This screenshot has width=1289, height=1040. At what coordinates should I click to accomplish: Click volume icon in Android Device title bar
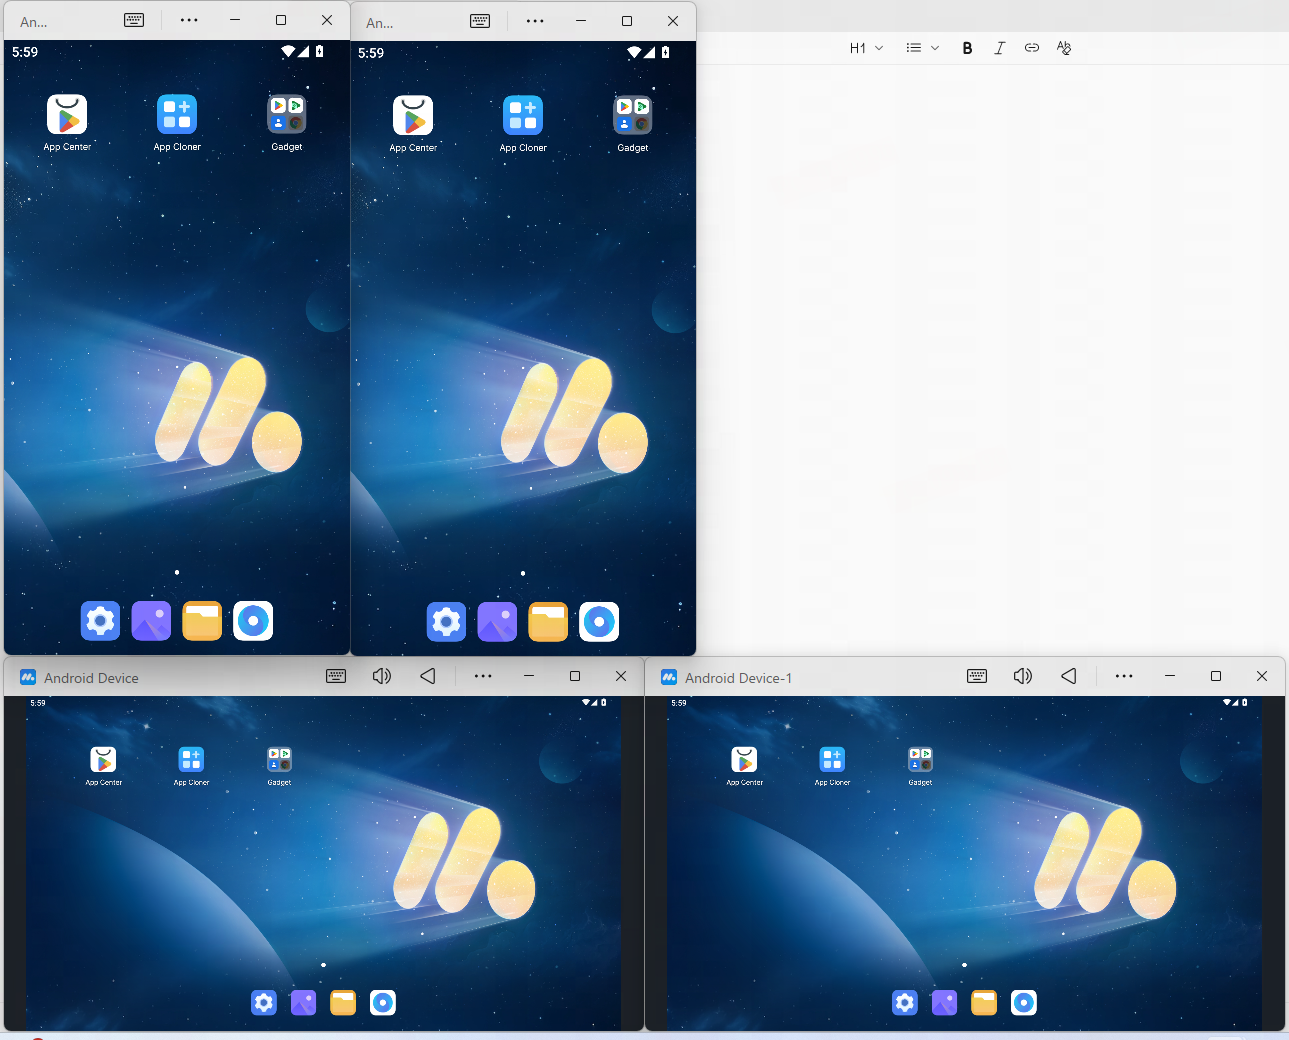382,676
